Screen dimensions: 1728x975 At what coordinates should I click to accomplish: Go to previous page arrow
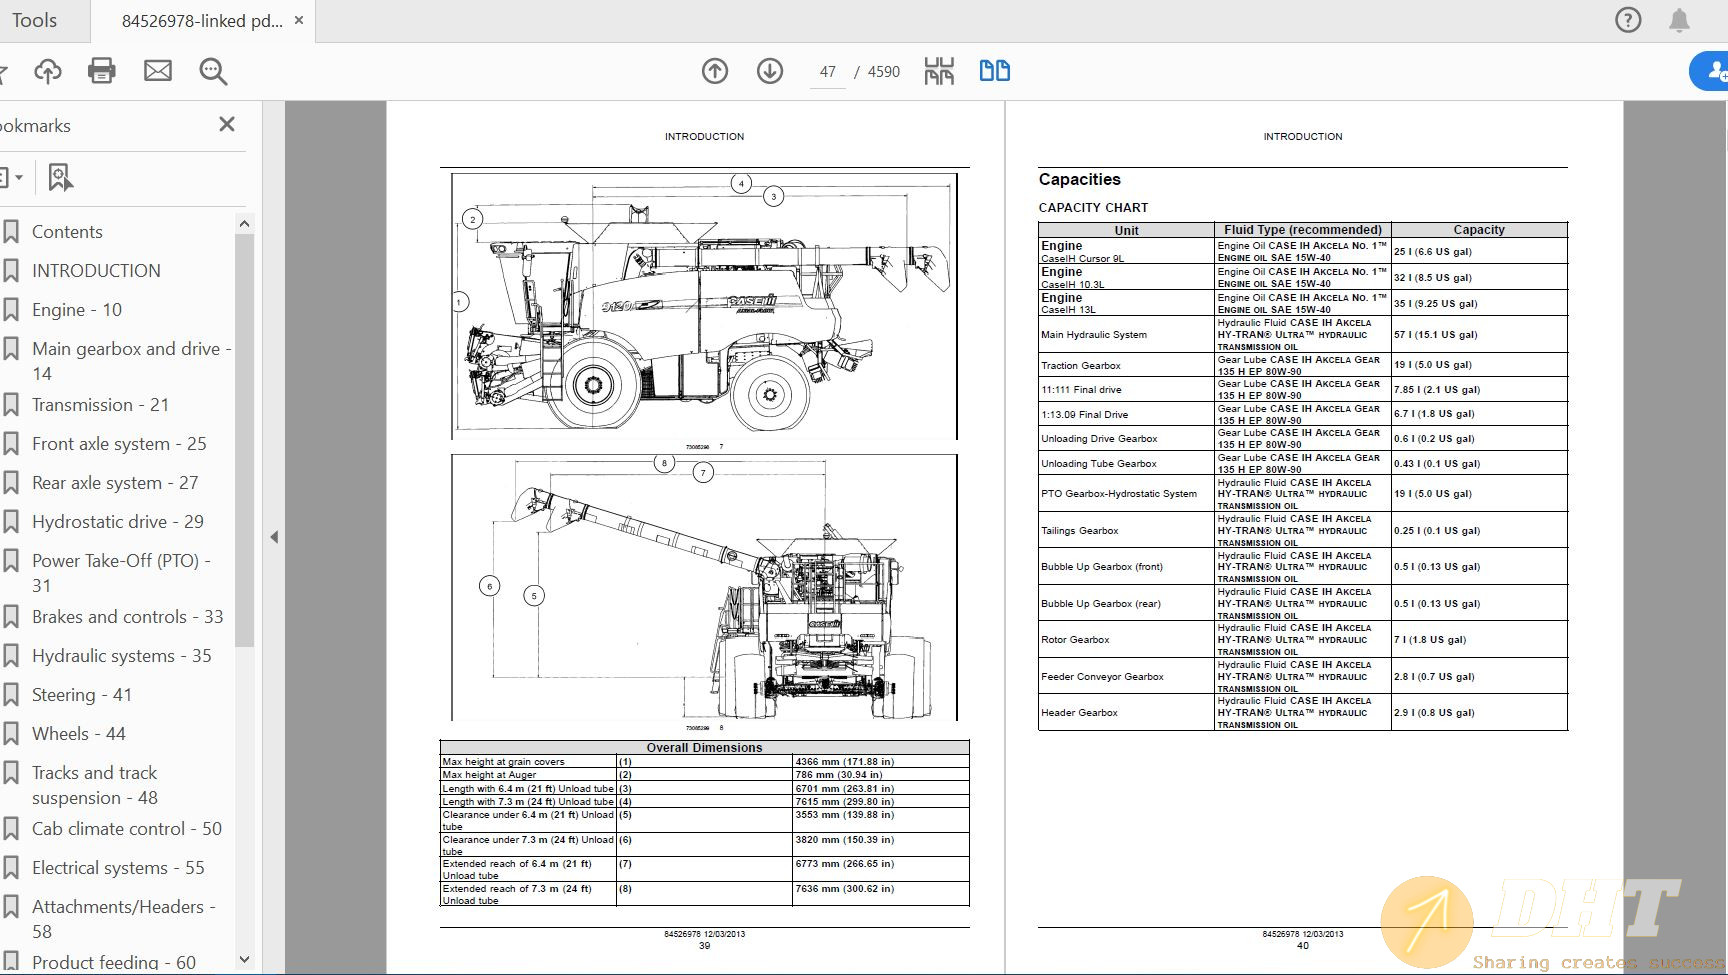[x=715, y=71]
